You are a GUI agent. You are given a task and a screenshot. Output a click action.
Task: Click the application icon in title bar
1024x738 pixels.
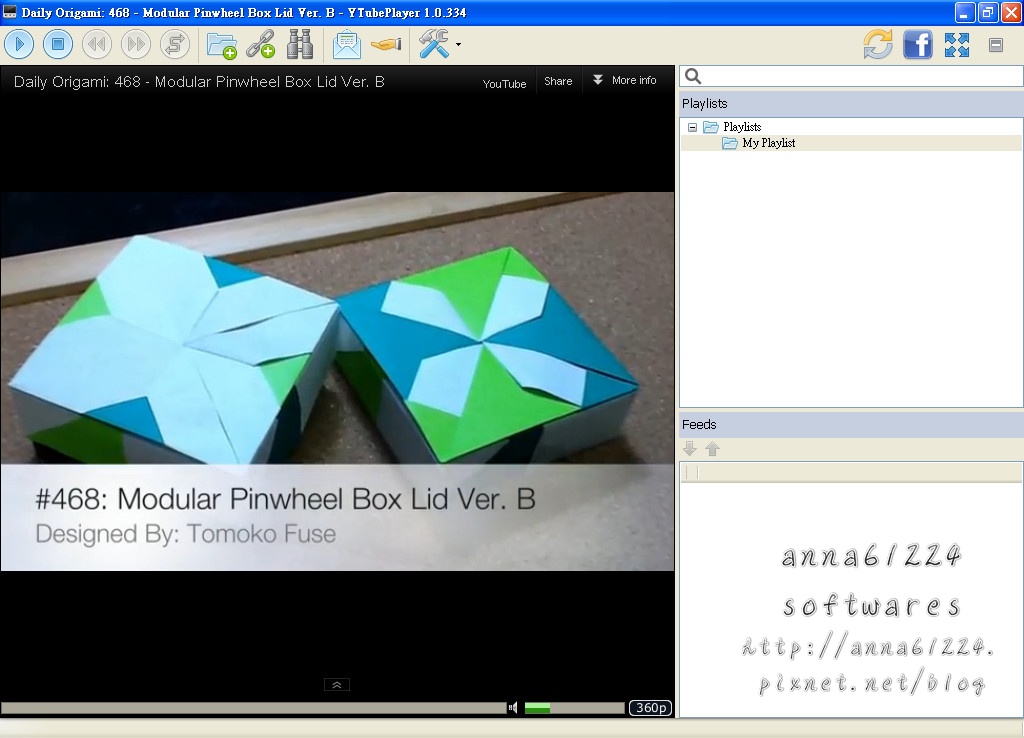click(x=10, y=12)
